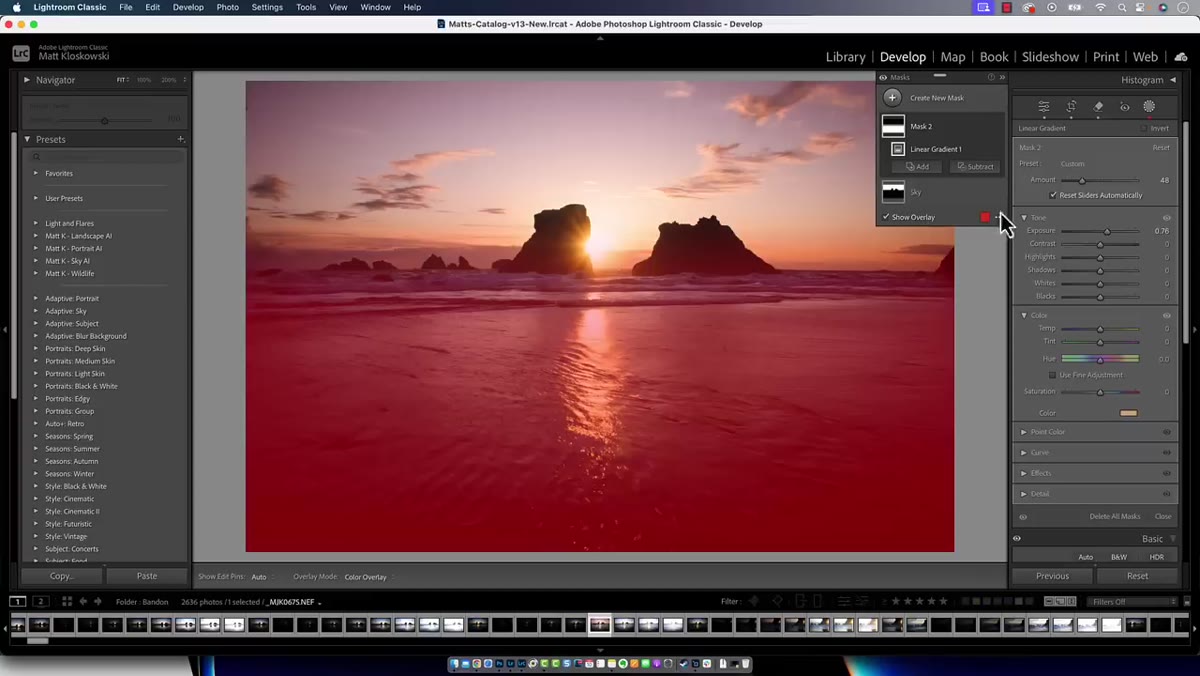The image size is (1200, 676).
Task: Select the Edit sliders tool icon
Action: point(1044,107)
